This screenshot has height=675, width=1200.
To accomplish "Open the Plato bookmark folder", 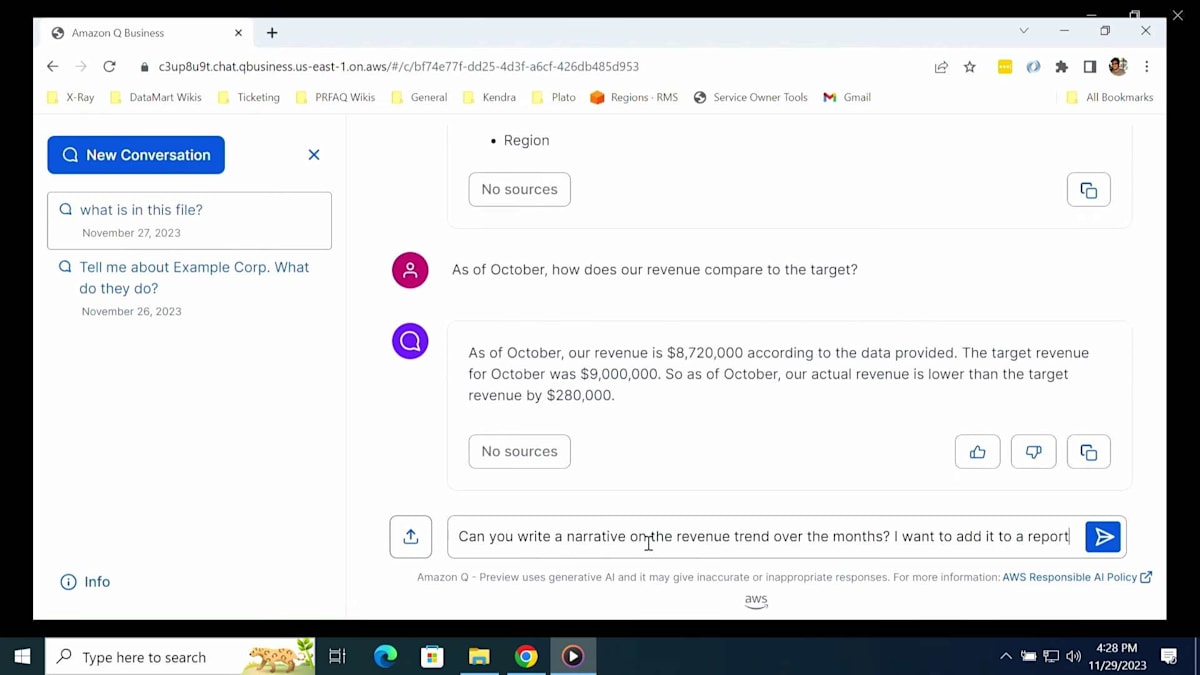I will (x=554, y=97).
